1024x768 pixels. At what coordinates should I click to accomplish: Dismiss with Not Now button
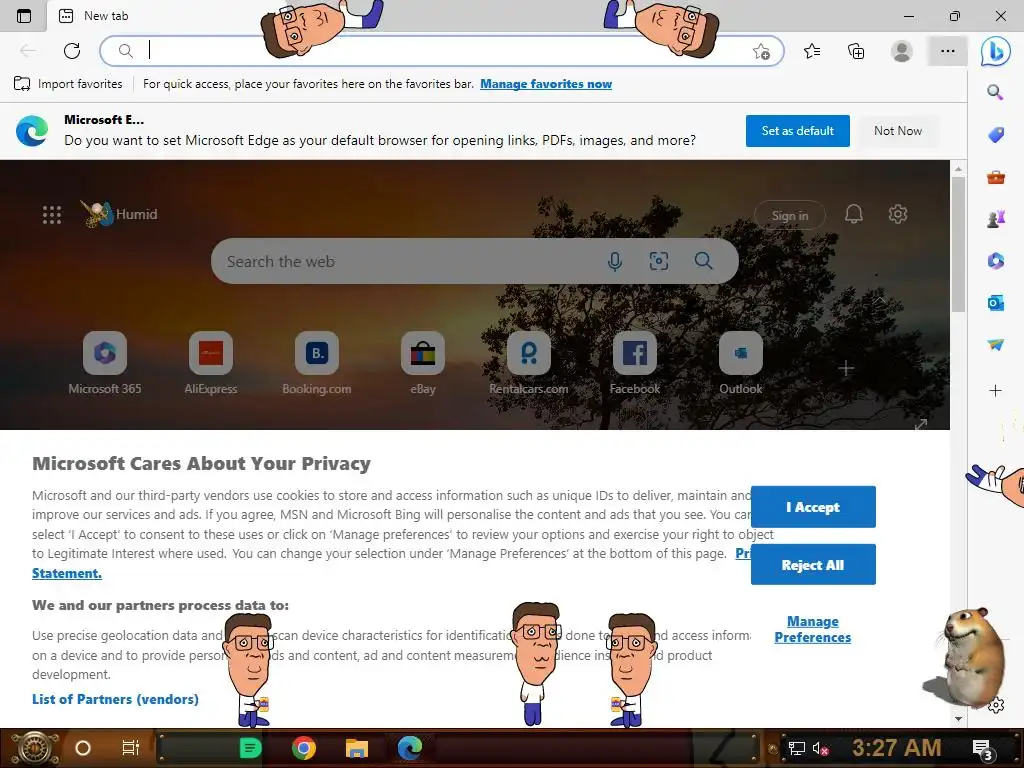(898, 131)
